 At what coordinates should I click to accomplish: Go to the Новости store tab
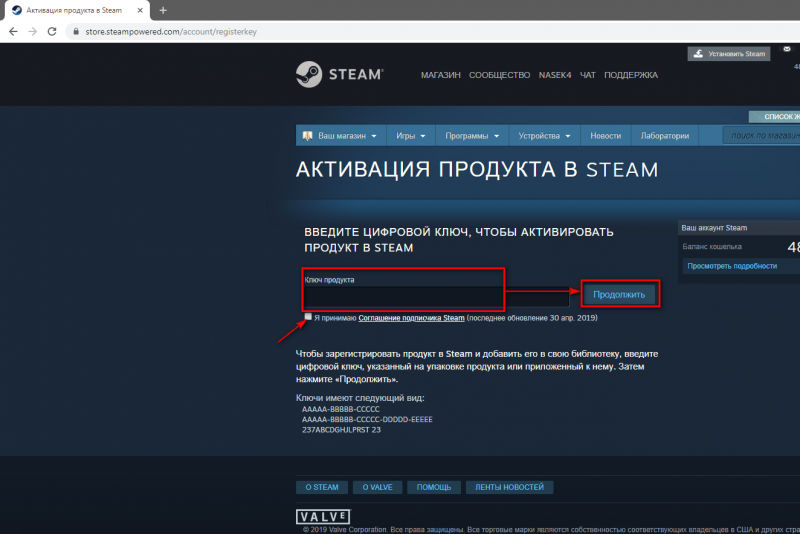pos(606,136)
